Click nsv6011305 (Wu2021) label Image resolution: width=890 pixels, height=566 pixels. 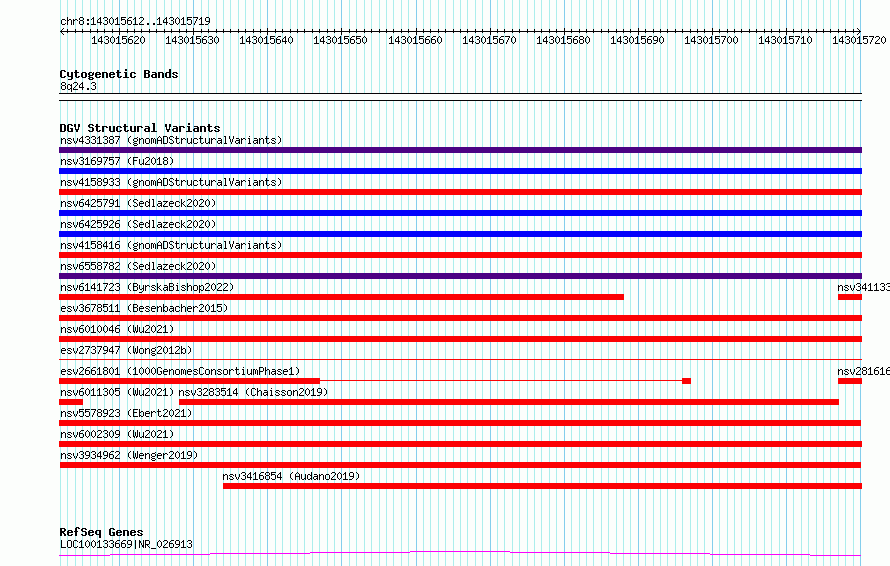coord(117,392)
